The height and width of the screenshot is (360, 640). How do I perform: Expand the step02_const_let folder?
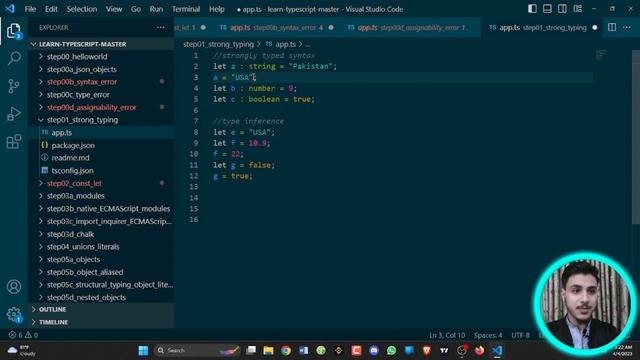click(x=101, y=183)
